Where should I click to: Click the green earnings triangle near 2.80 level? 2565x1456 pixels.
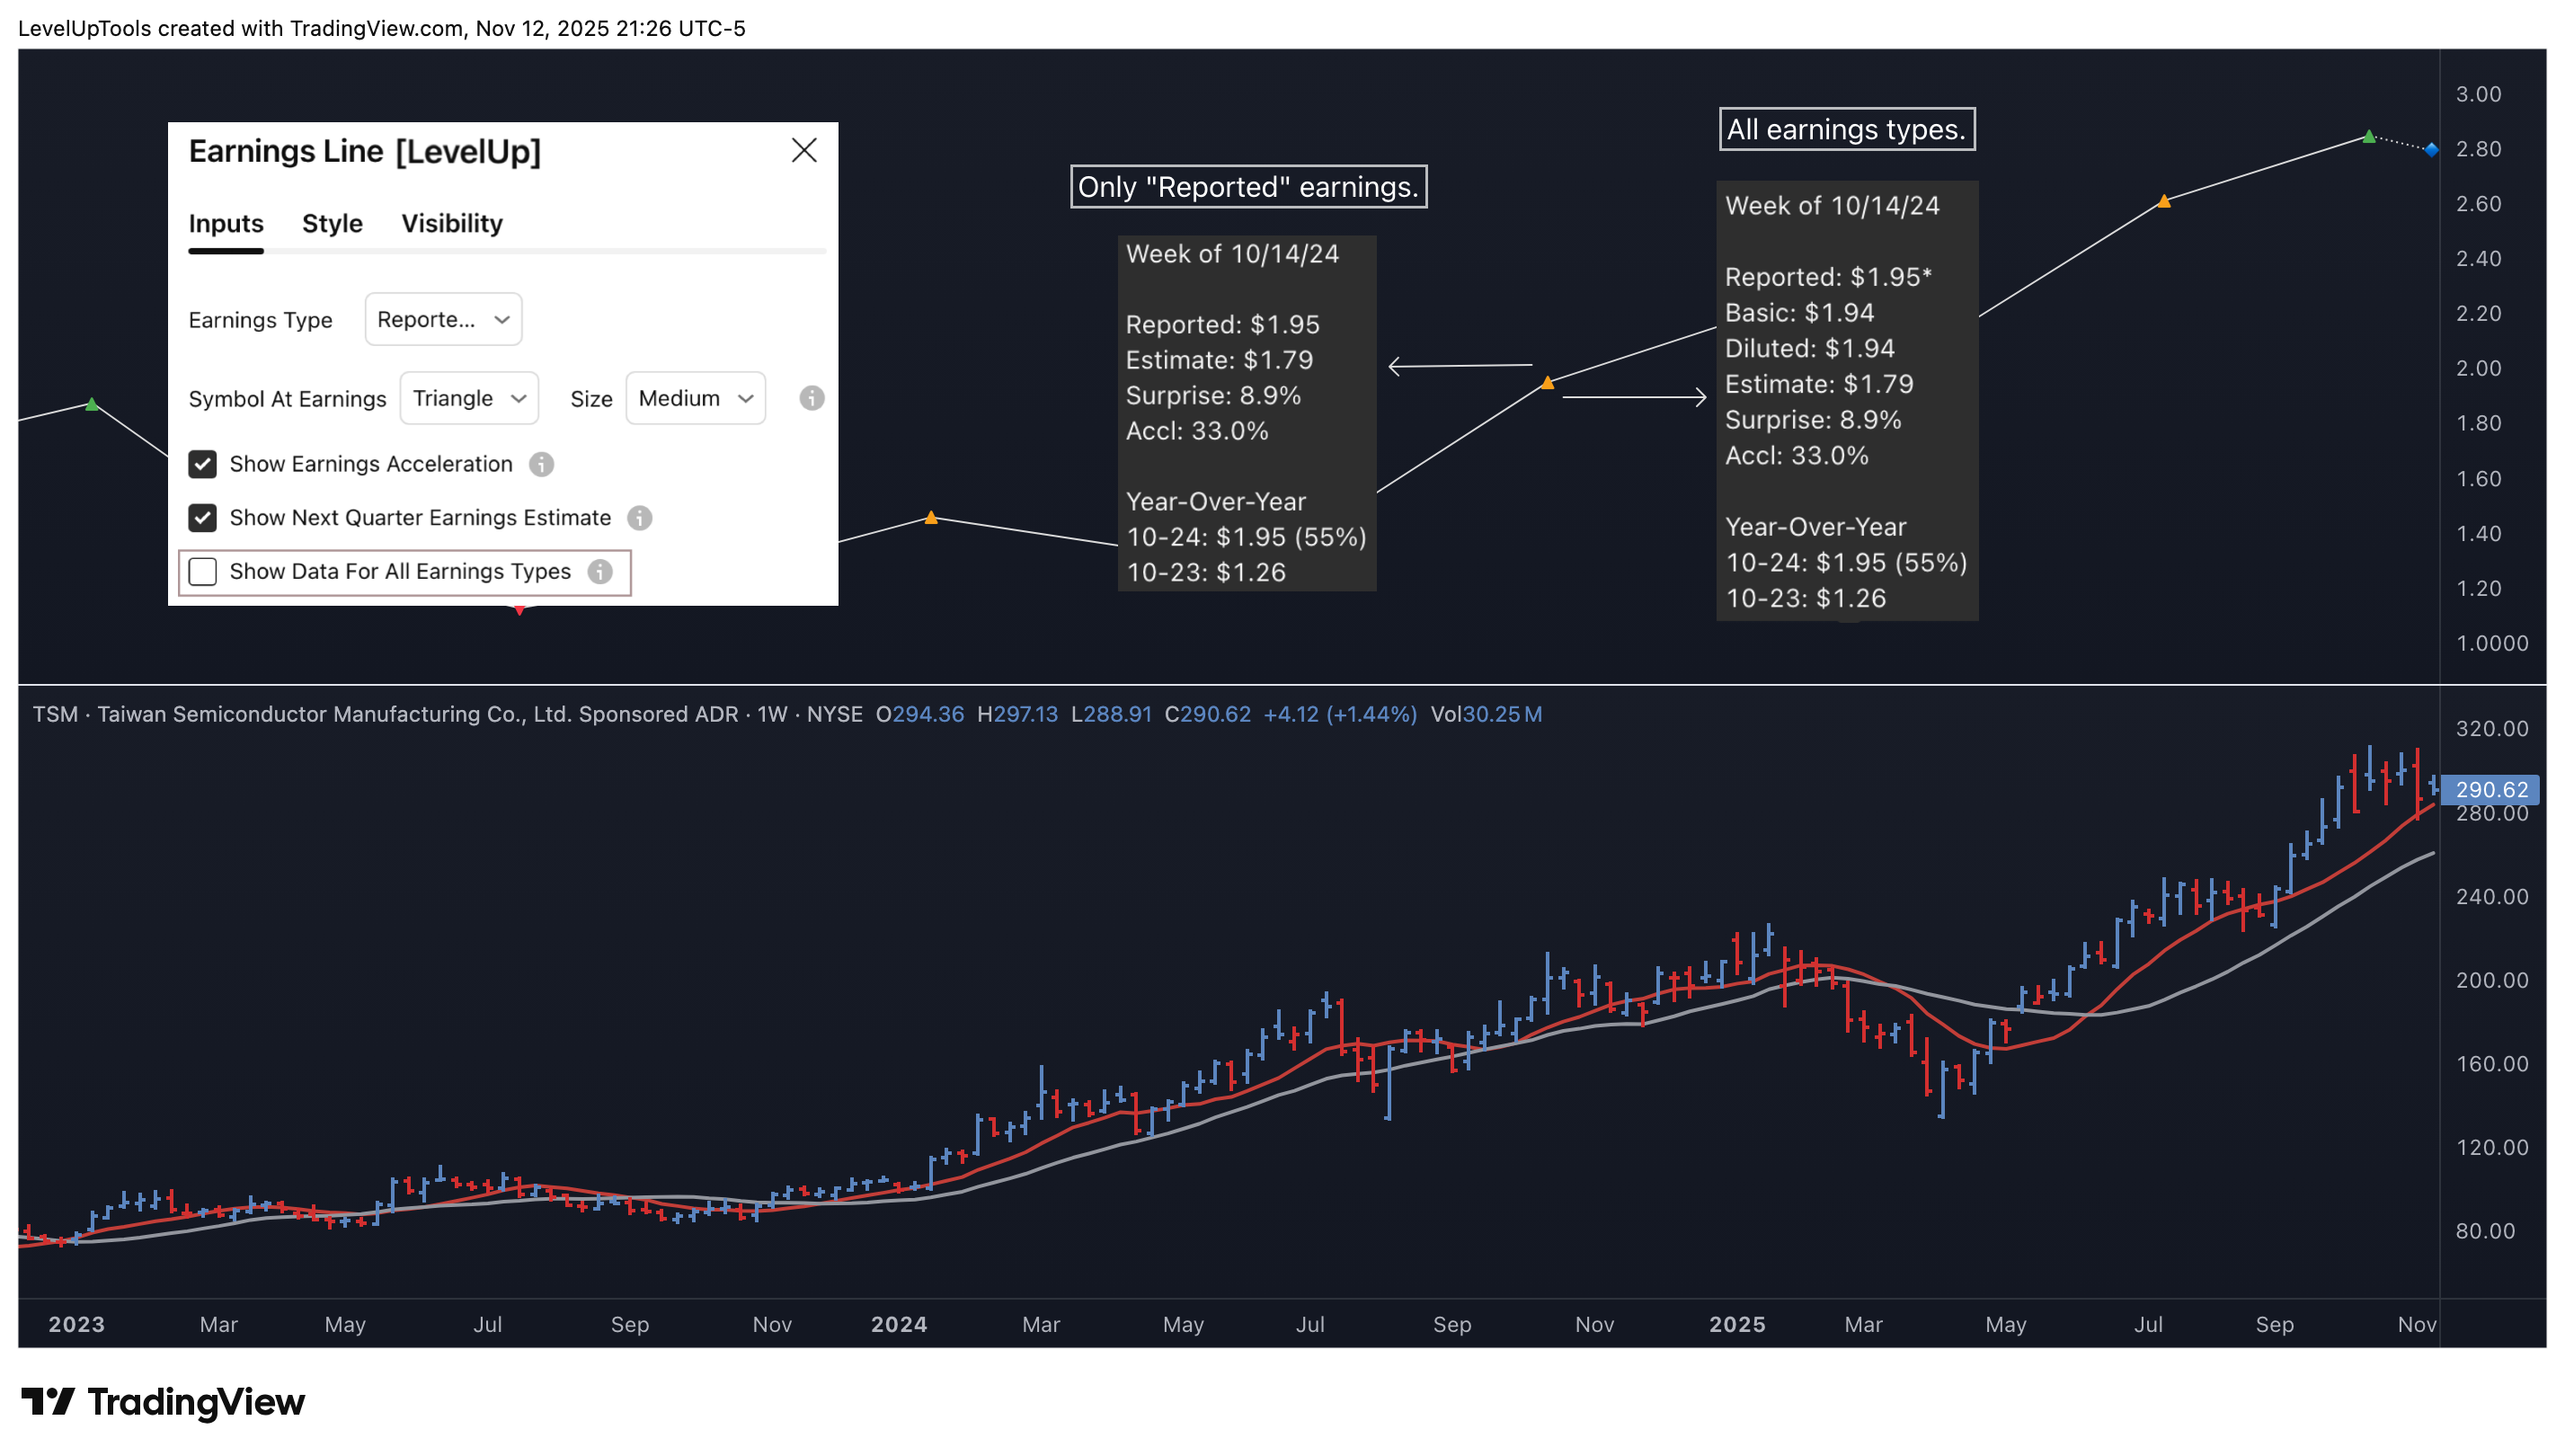click(x=2369, y=137)
